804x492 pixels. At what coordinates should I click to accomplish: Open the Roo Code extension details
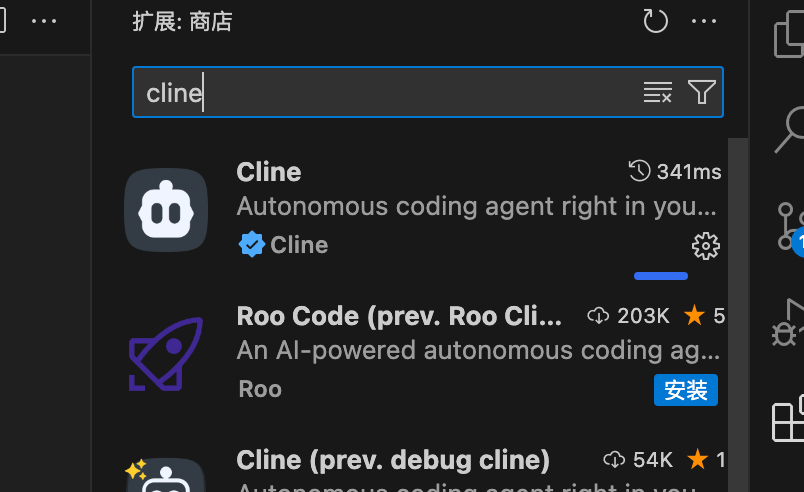click(x=420, y=354)
